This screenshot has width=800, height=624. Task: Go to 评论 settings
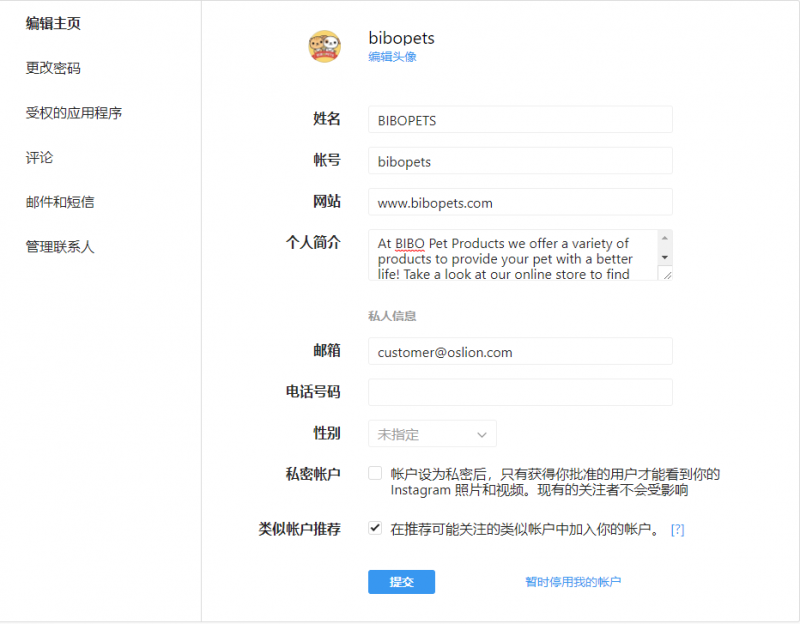(x=40, y=157)
